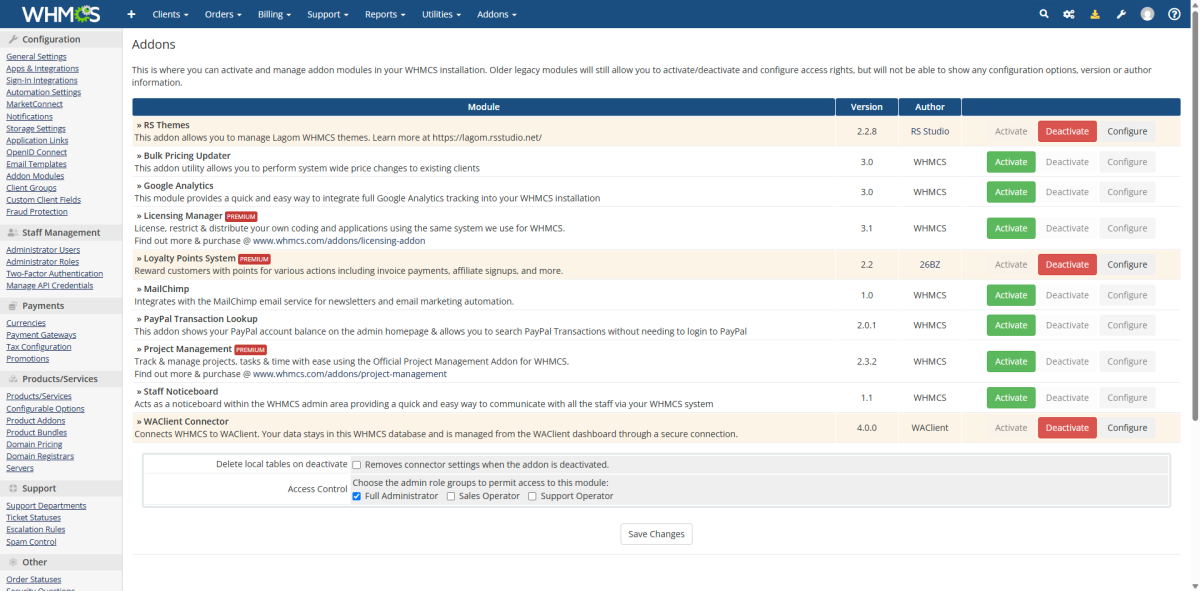
Task: Enable Support Operator access
Action: click(532, 496)
